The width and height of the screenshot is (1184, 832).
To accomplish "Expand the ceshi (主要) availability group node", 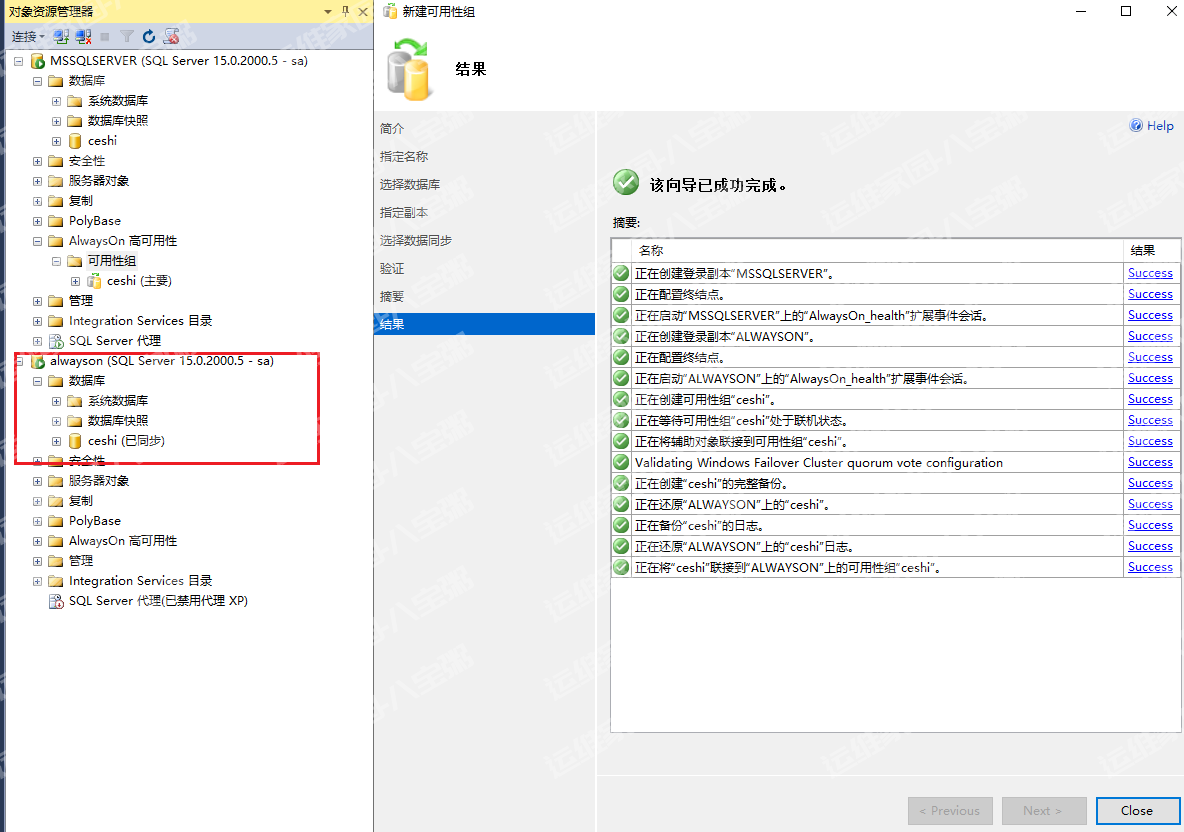I will (75, 281).
